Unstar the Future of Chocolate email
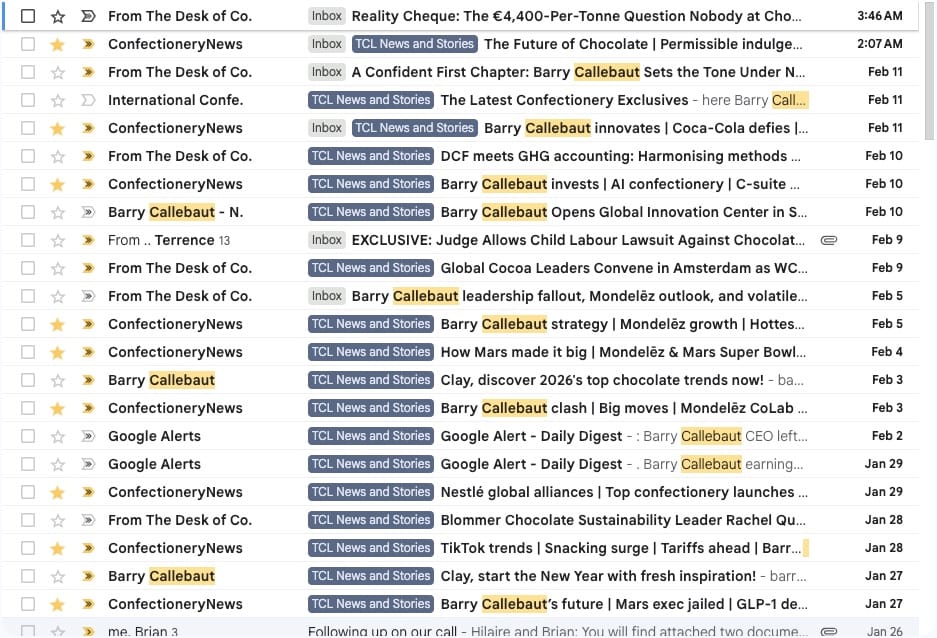The height and width of the screenshot is (638, 937). pos(58,44)
